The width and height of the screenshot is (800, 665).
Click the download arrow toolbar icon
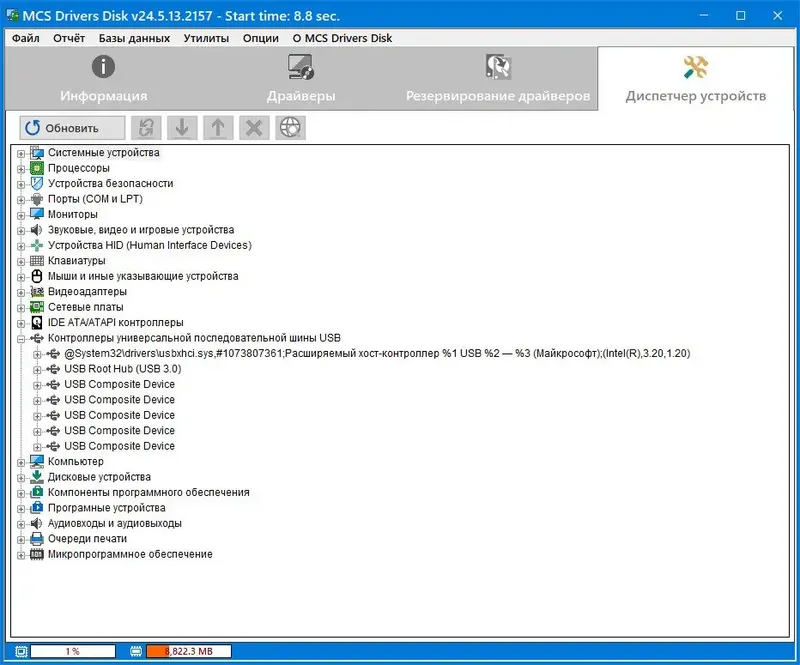point(182,128)
